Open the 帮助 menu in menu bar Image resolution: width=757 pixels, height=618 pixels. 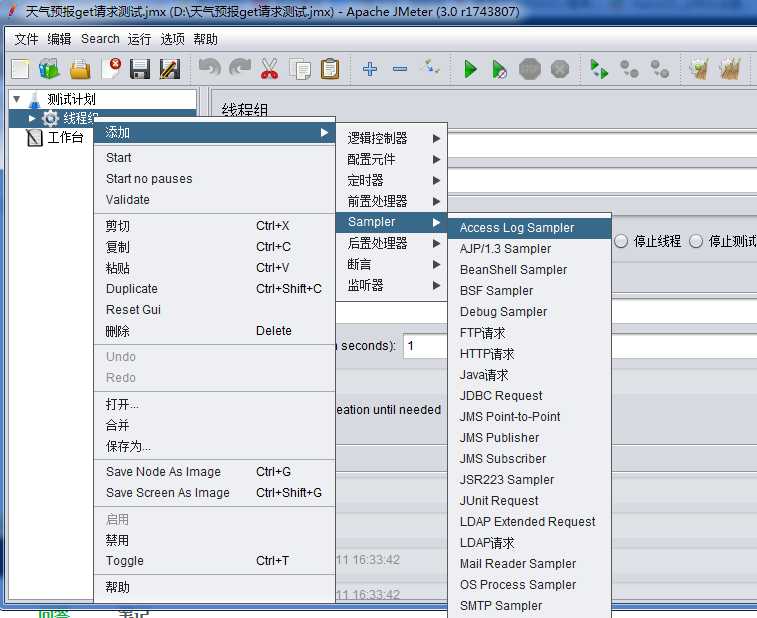(205, 39)
